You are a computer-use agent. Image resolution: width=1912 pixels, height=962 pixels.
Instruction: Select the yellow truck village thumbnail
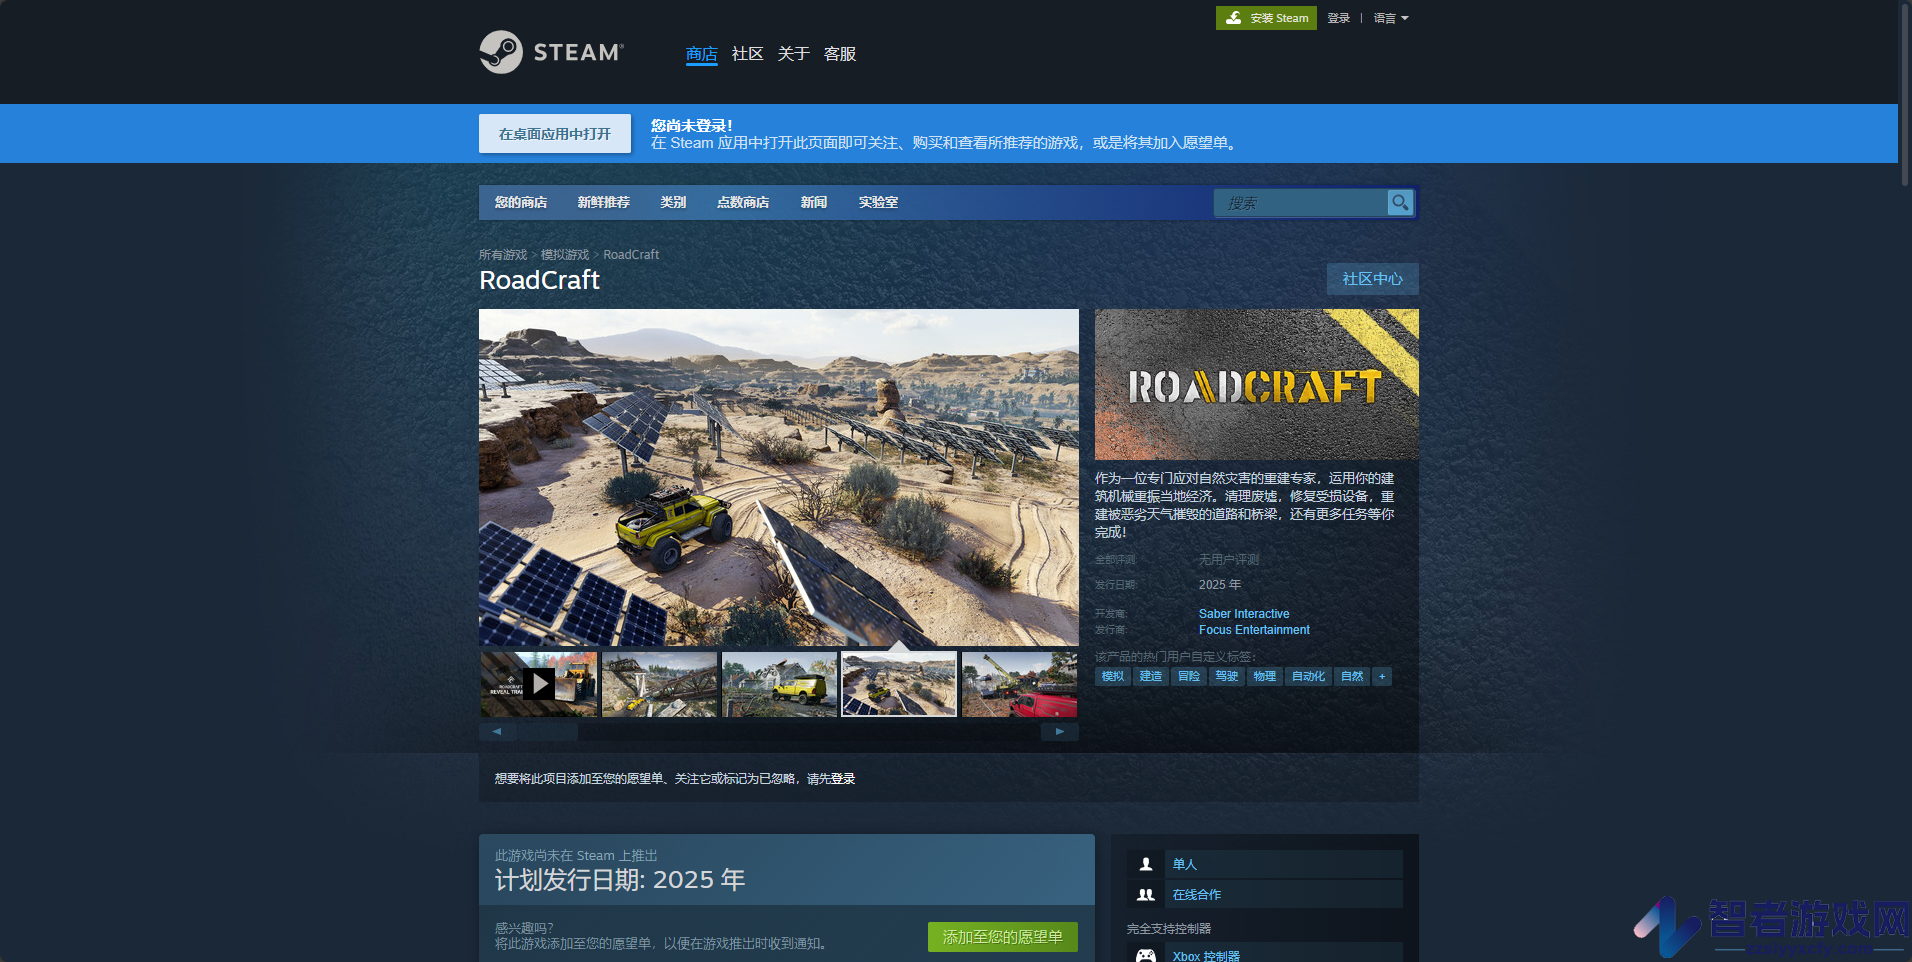[779, 684]
